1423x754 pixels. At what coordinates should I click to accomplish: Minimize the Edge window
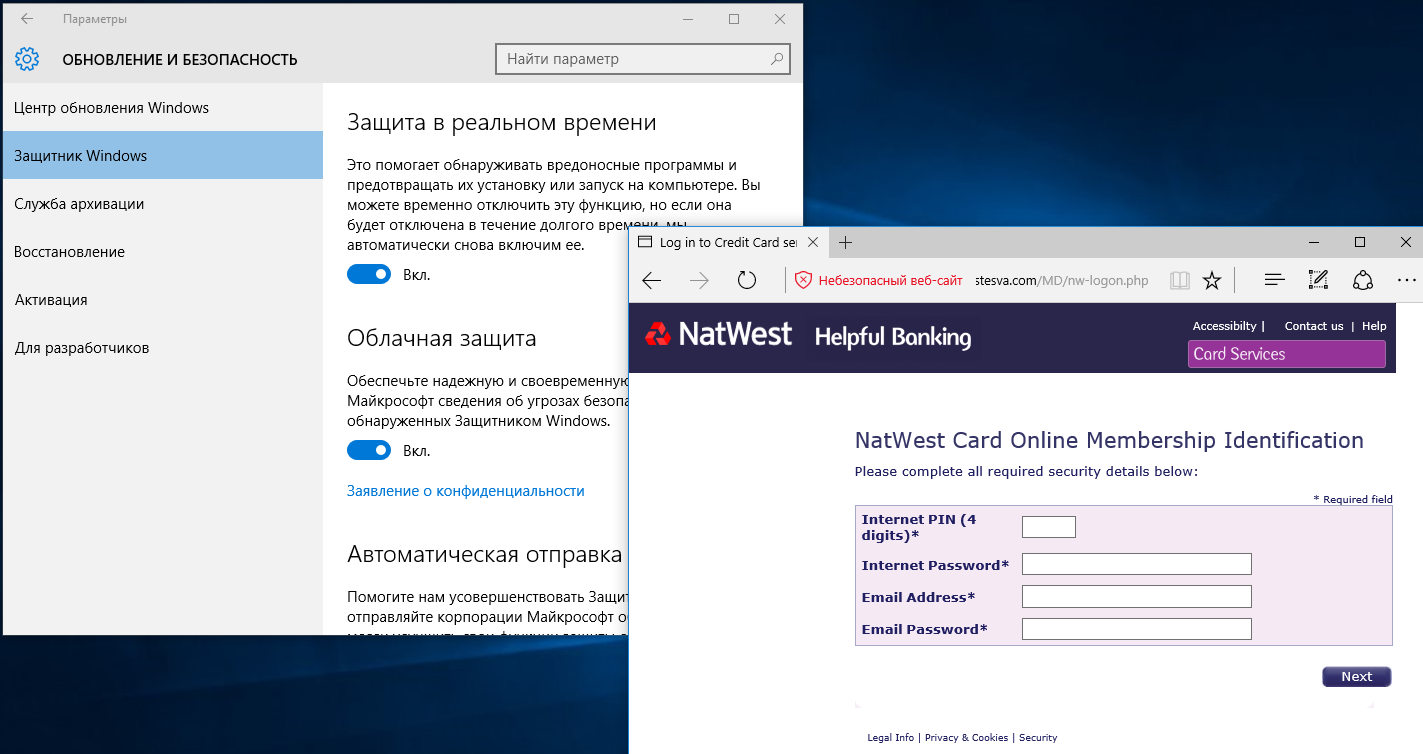coord(1314,243)
